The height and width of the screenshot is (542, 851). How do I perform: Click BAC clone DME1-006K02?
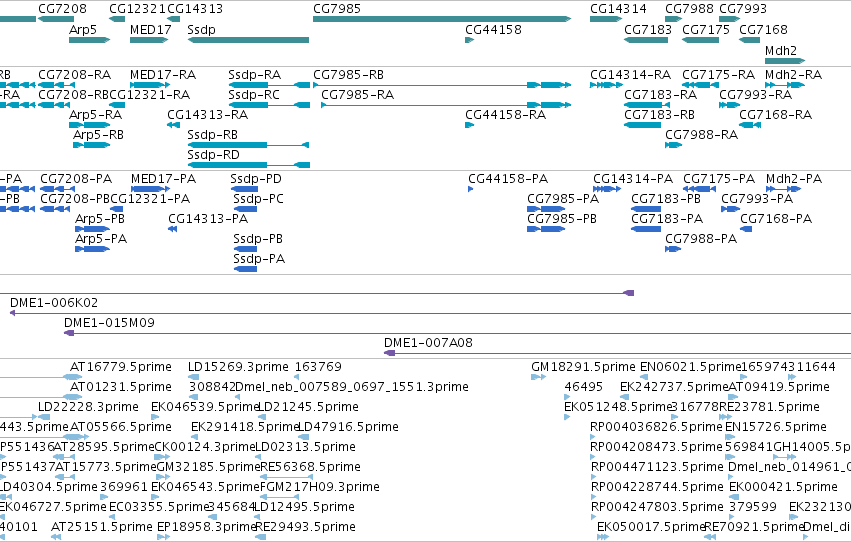pyautogui.click(x=430, y=313)
